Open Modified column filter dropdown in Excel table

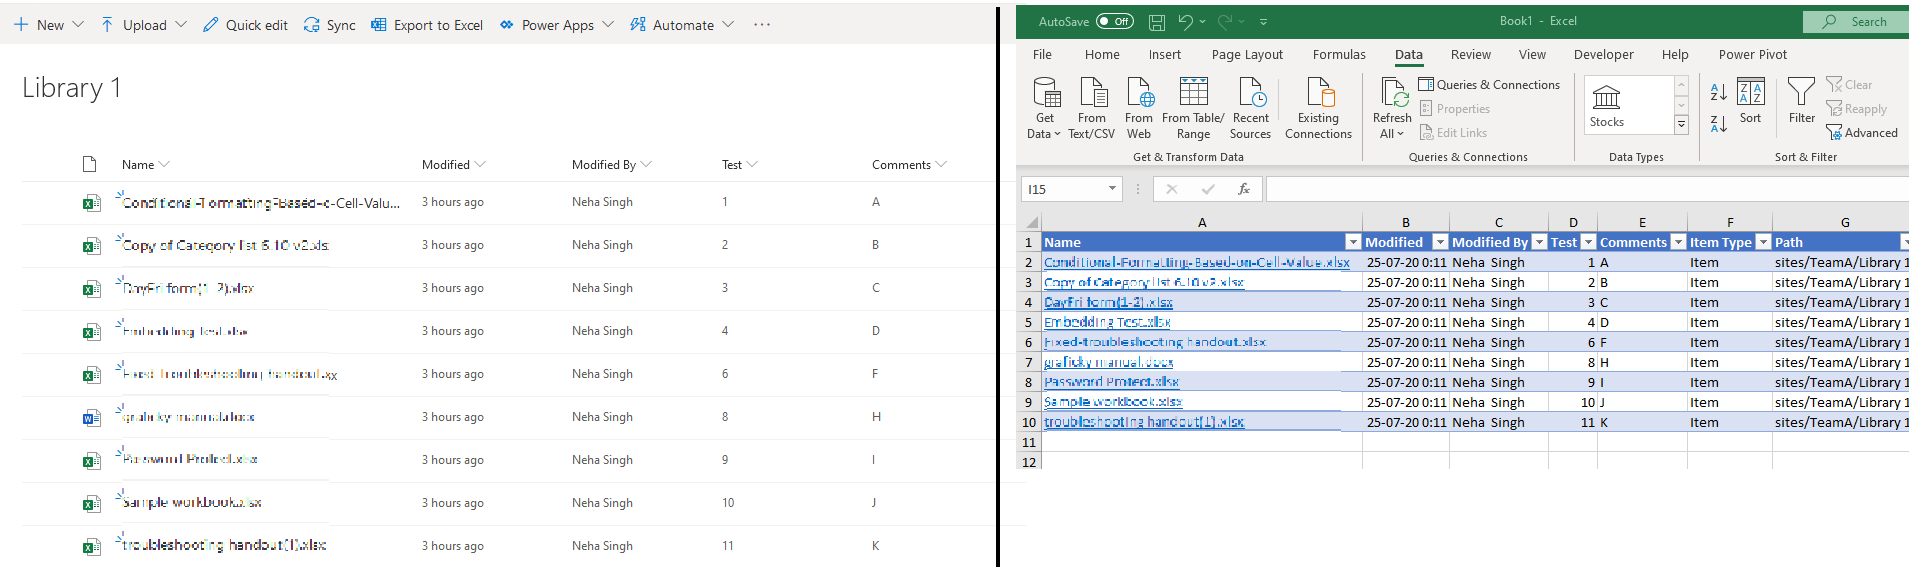pyautogui.click(x=1439, y=242)
